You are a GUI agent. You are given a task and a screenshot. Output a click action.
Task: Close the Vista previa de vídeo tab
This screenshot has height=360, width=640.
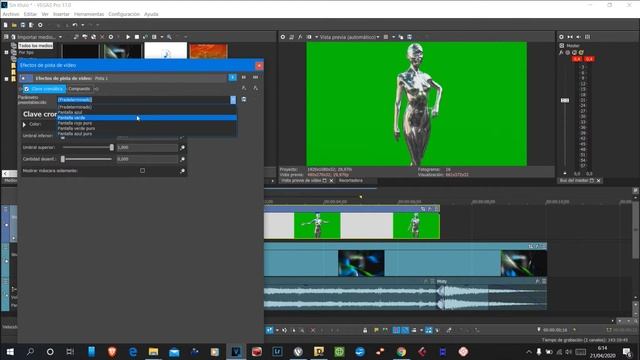tap(331, 180)
